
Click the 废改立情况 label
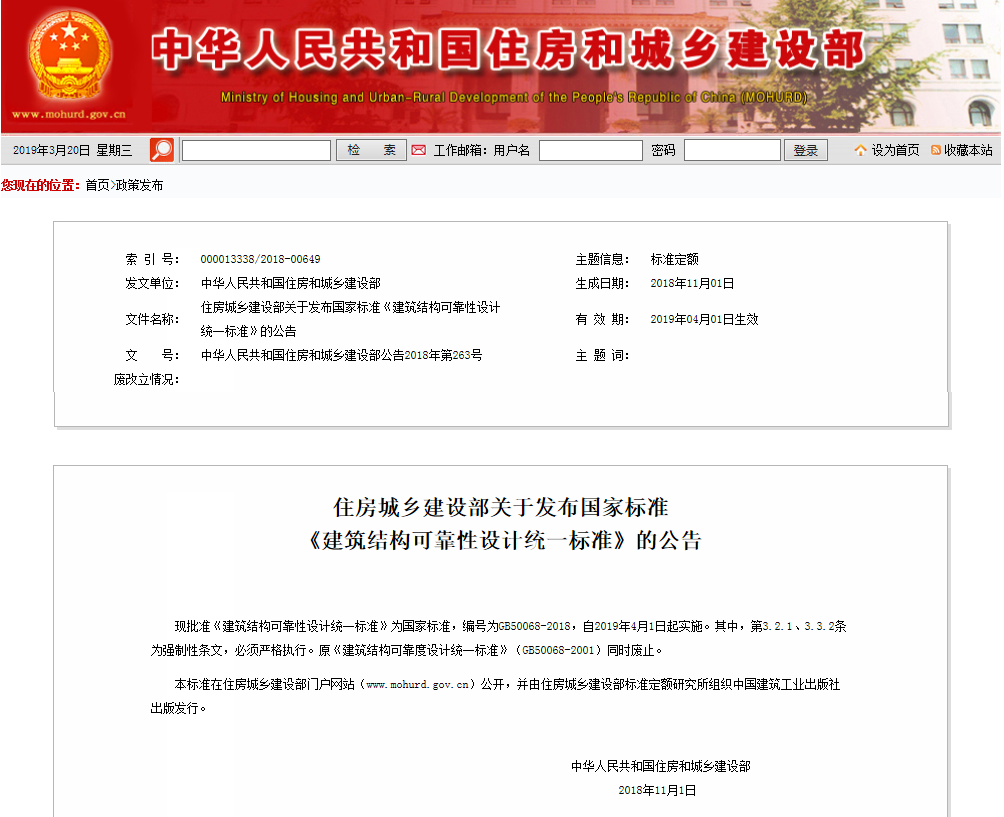[146, 379]
